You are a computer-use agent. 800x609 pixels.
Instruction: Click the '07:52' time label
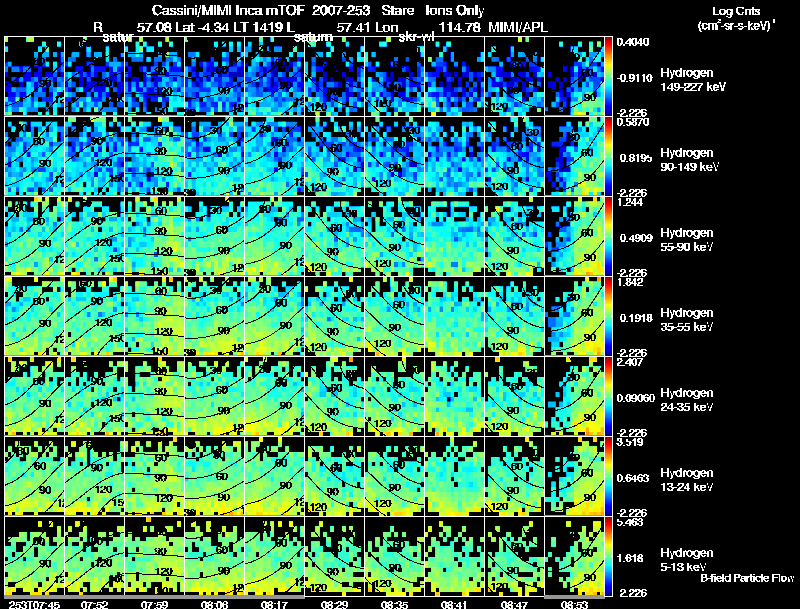tap(94, 604)
